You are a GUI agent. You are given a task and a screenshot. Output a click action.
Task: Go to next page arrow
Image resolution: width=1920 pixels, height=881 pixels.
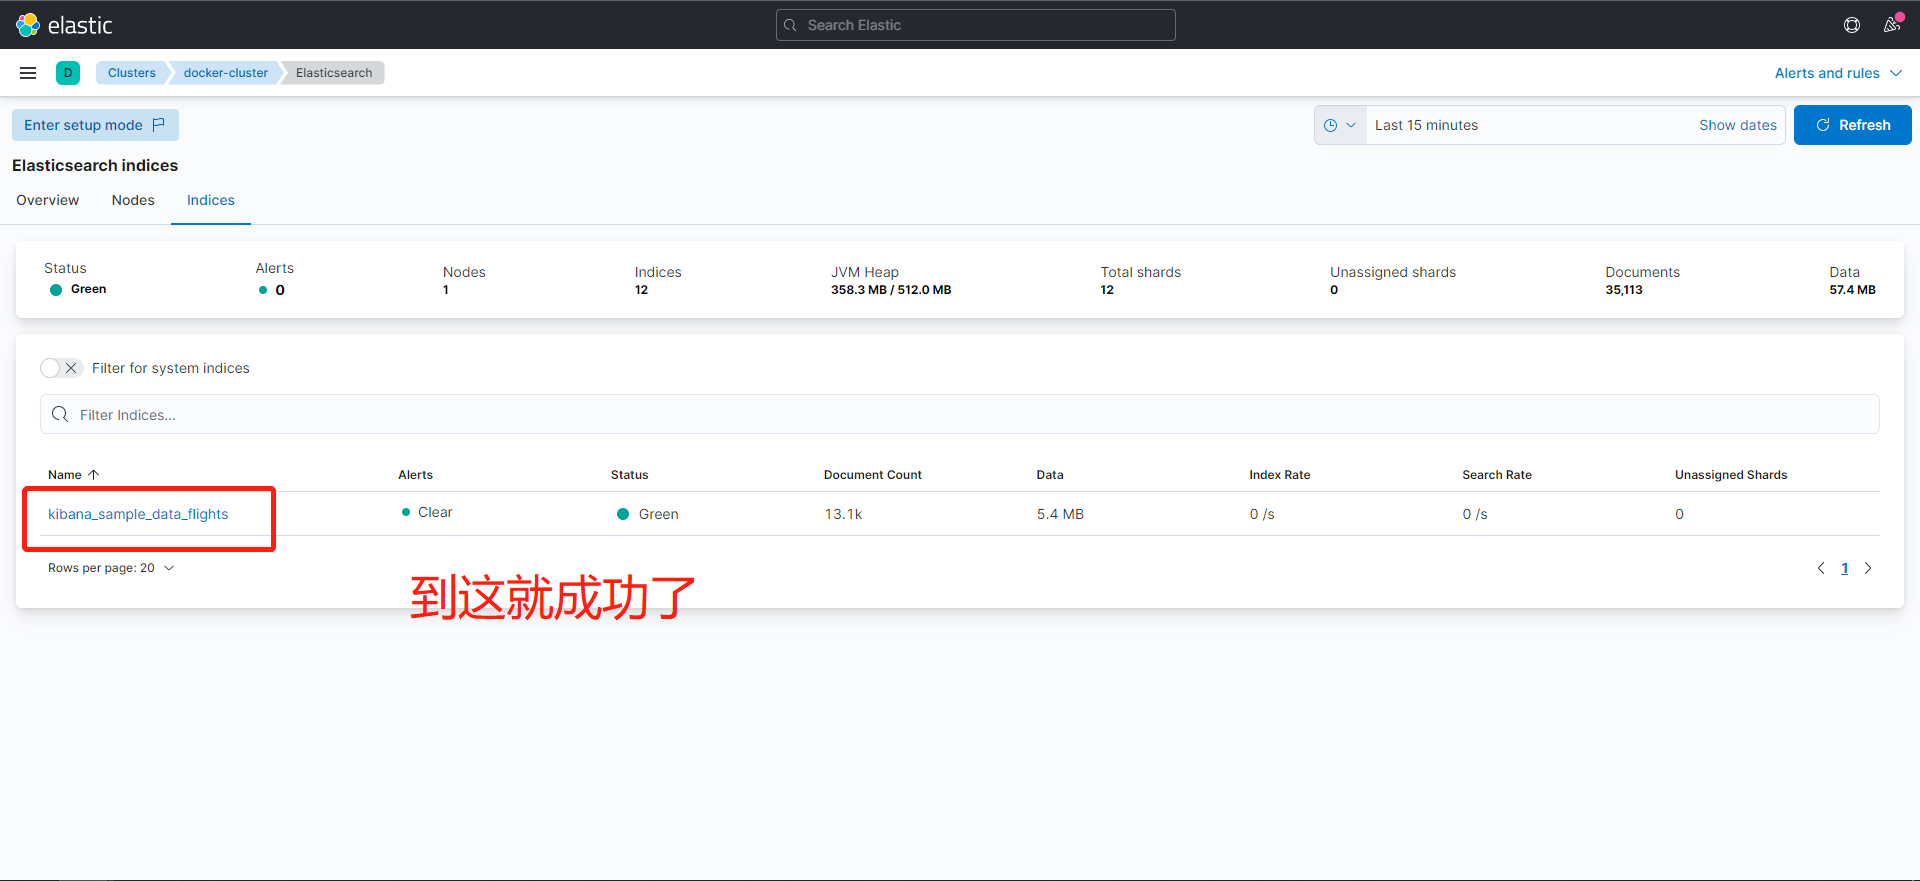tap(1867, 568)
